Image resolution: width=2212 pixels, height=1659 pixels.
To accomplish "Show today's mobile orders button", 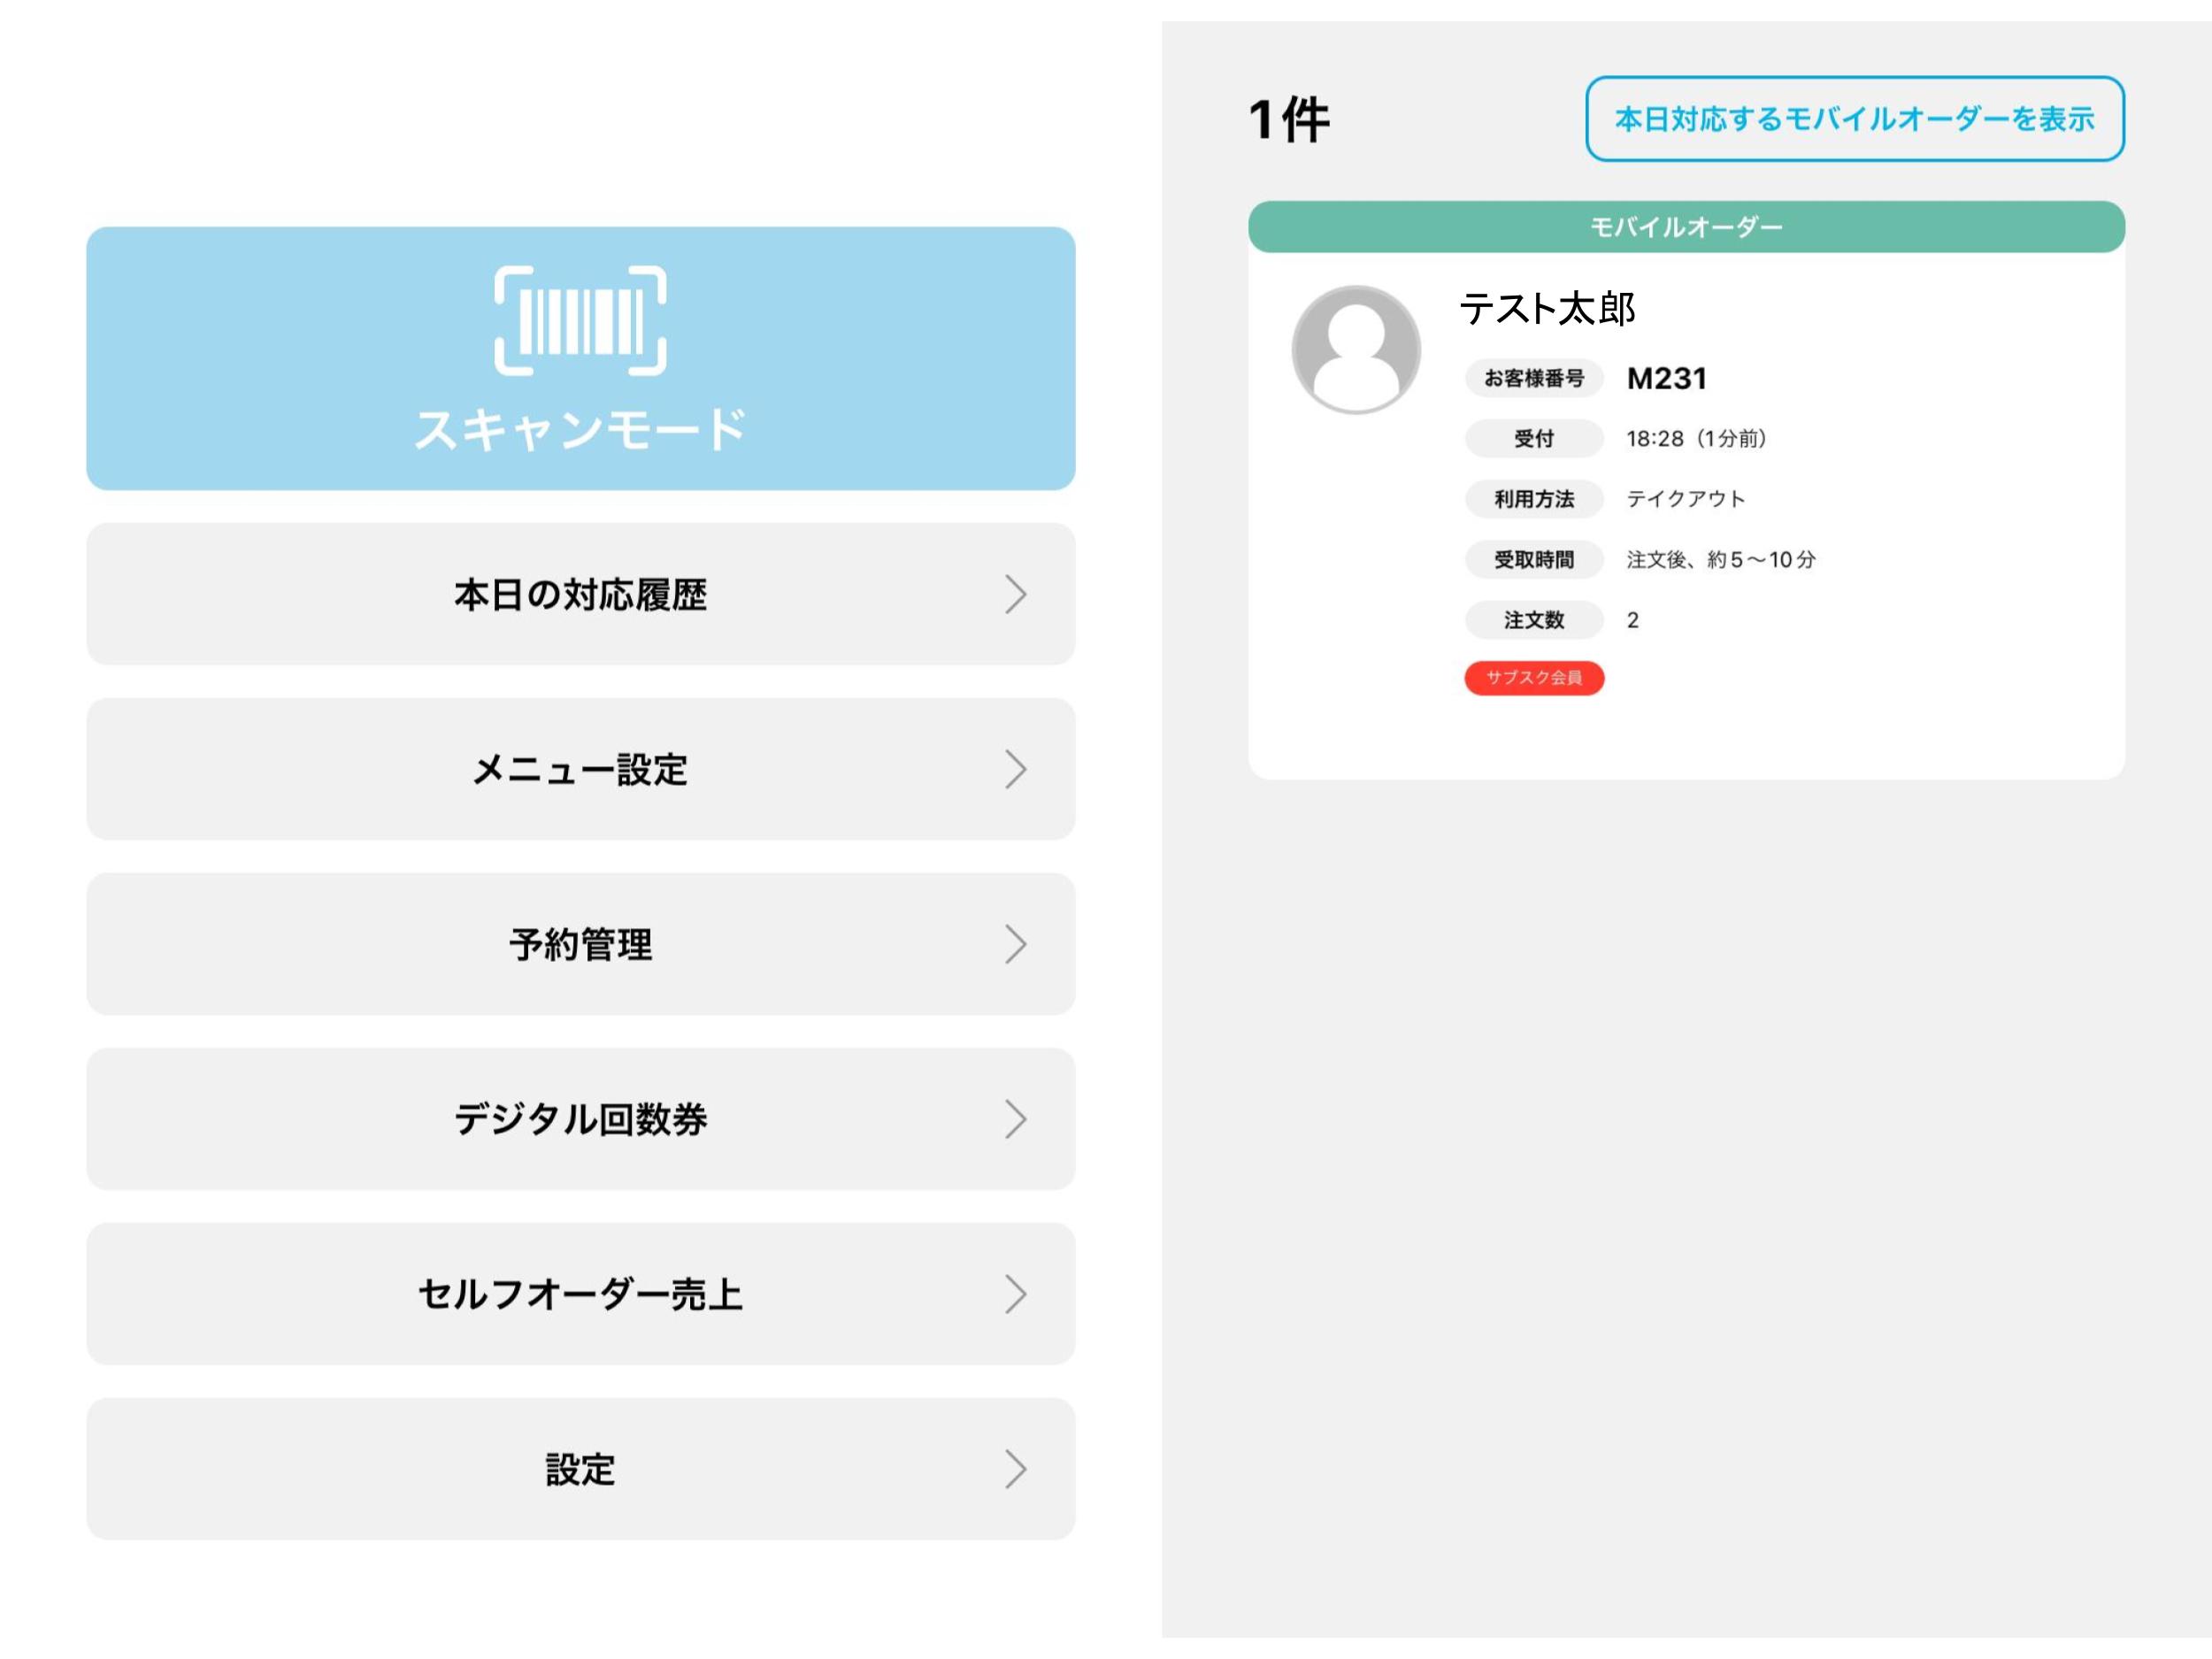I will (1854, 119).
